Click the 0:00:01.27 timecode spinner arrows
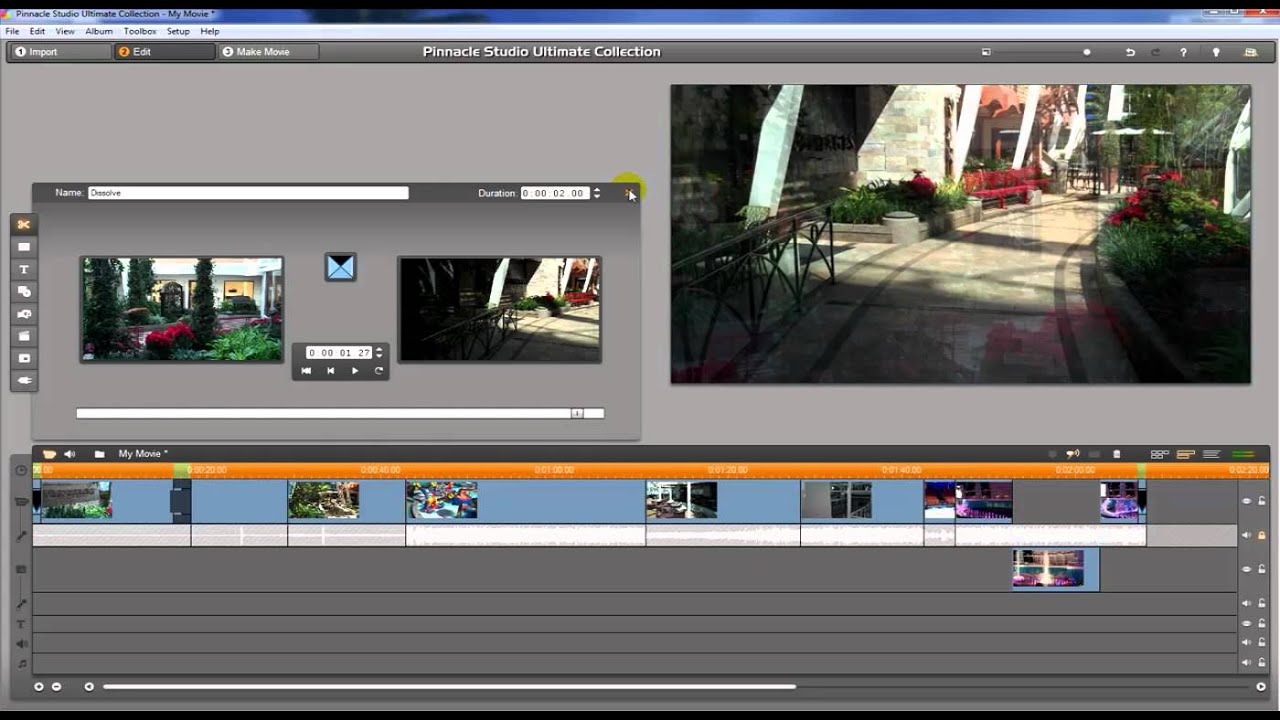Viewport: 1280px width, 720px height. point(379,352)
